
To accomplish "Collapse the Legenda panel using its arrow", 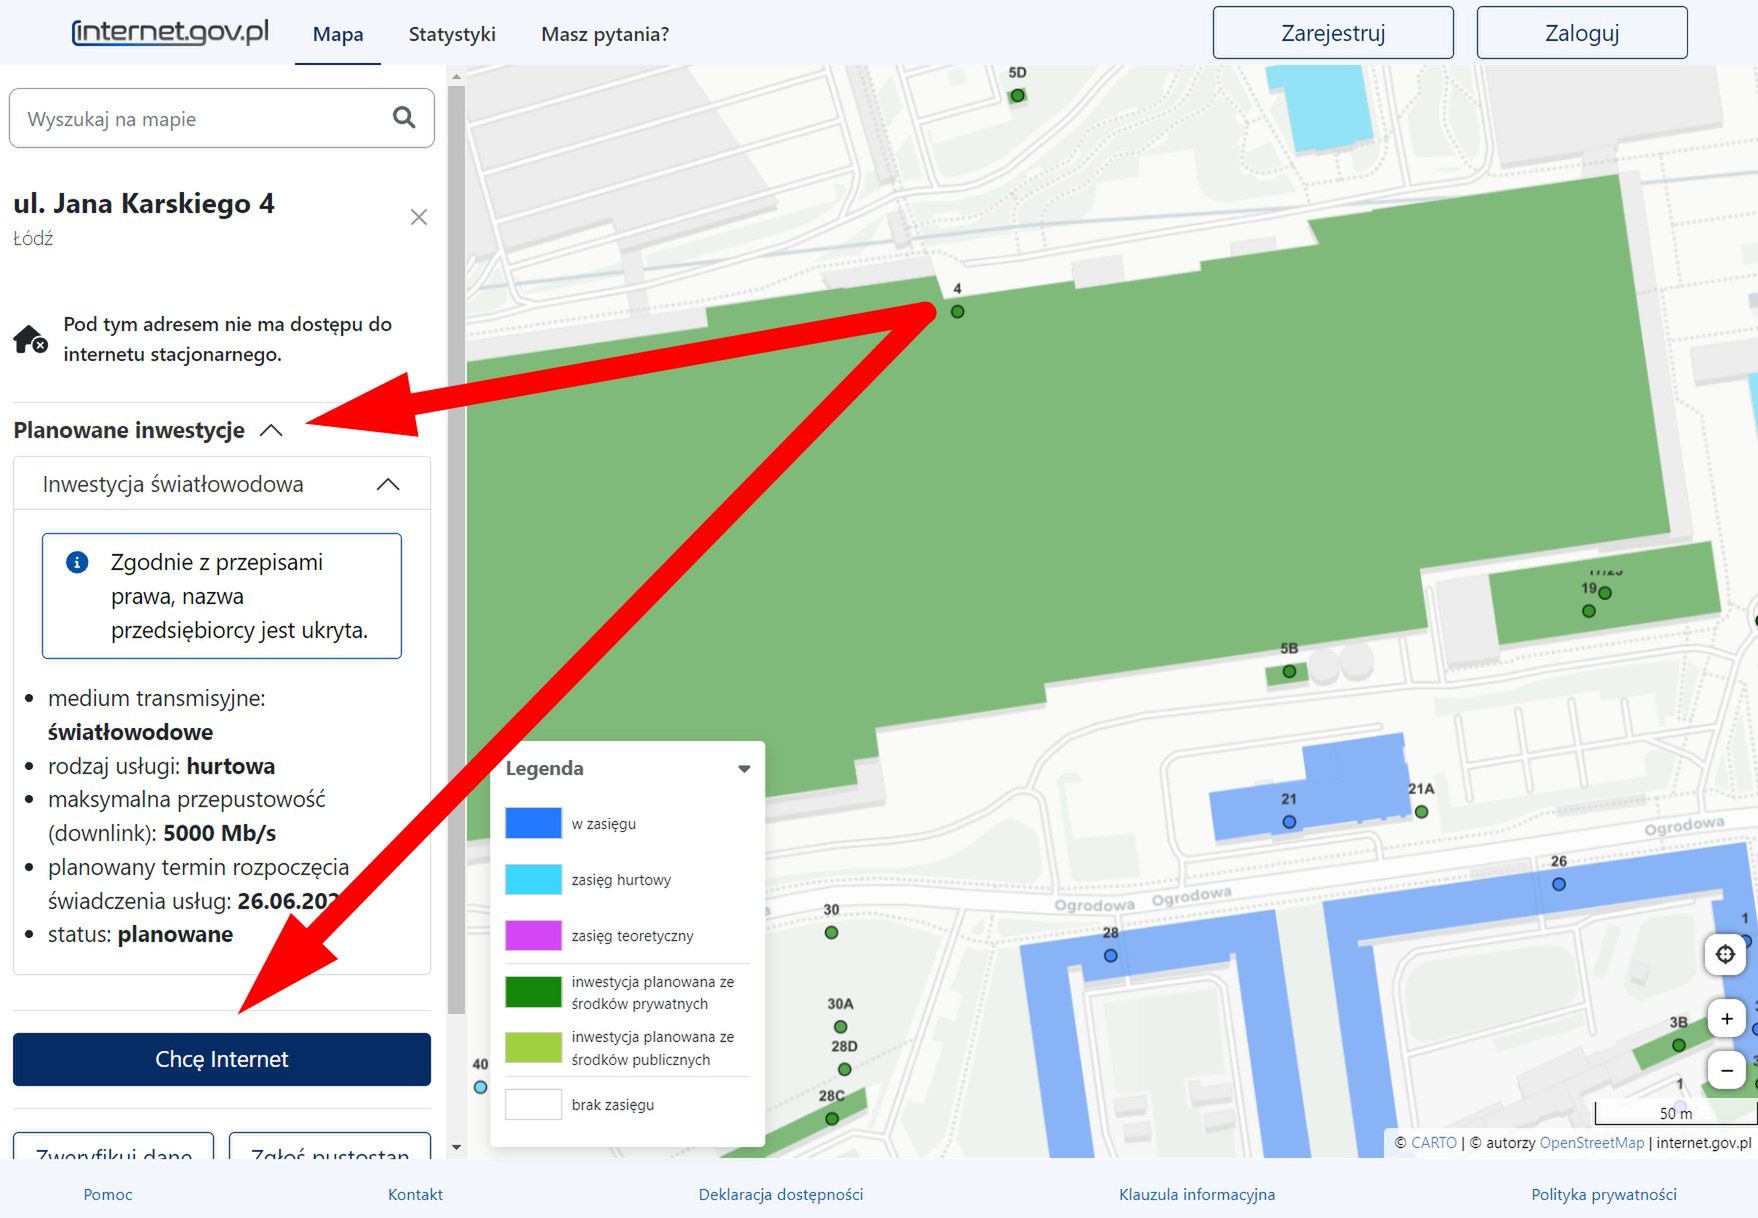I will [x=744, y=768].
